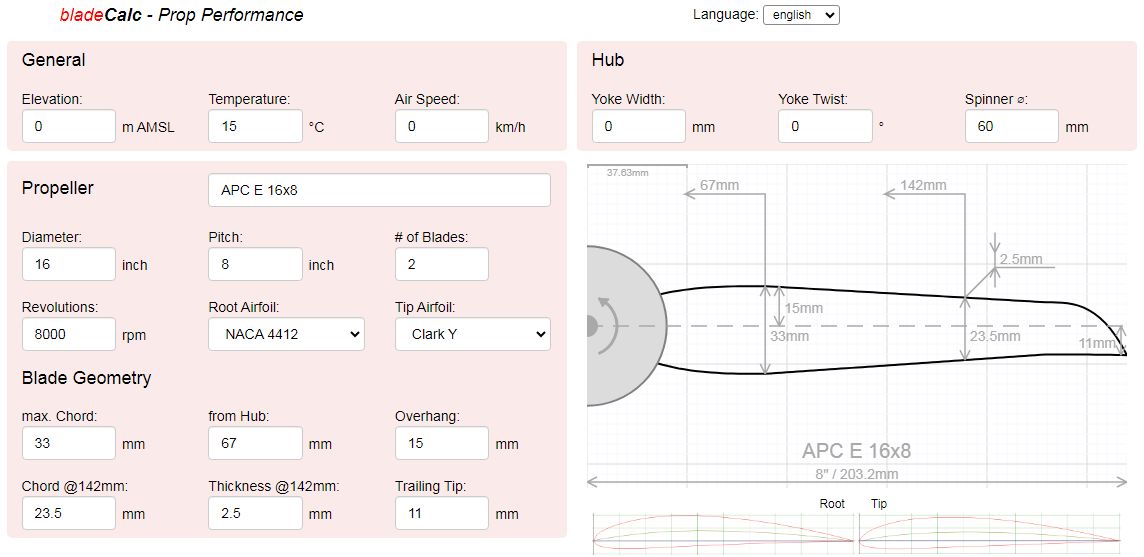This screenshot has height=557, width=1144.
Task: Open the Language dropdown
Action: click(801, 15)
